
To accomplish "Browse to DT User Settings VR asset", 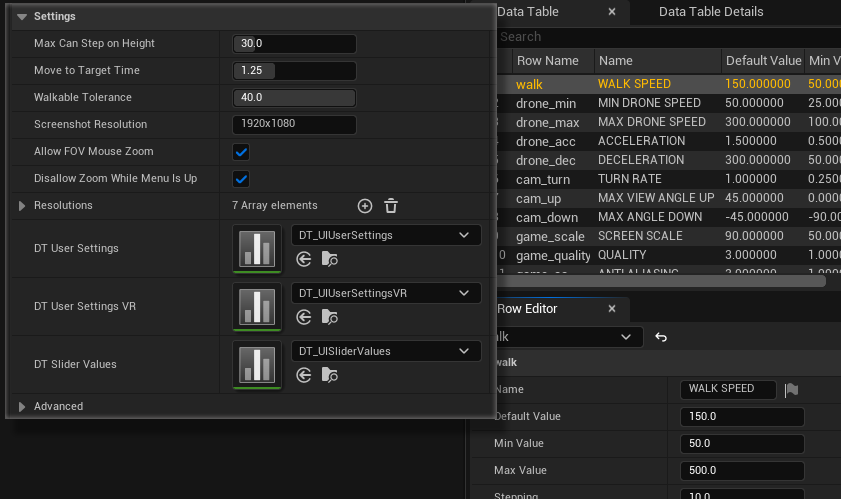I will tap(329, 317).
